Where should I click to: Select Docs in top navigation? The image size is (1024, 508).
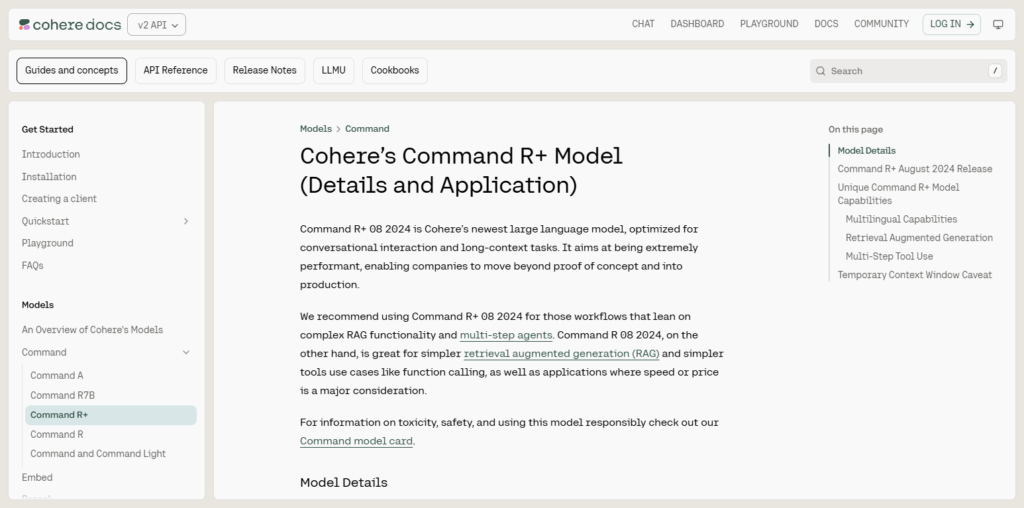pyautogui.click(x=826, y=24)
